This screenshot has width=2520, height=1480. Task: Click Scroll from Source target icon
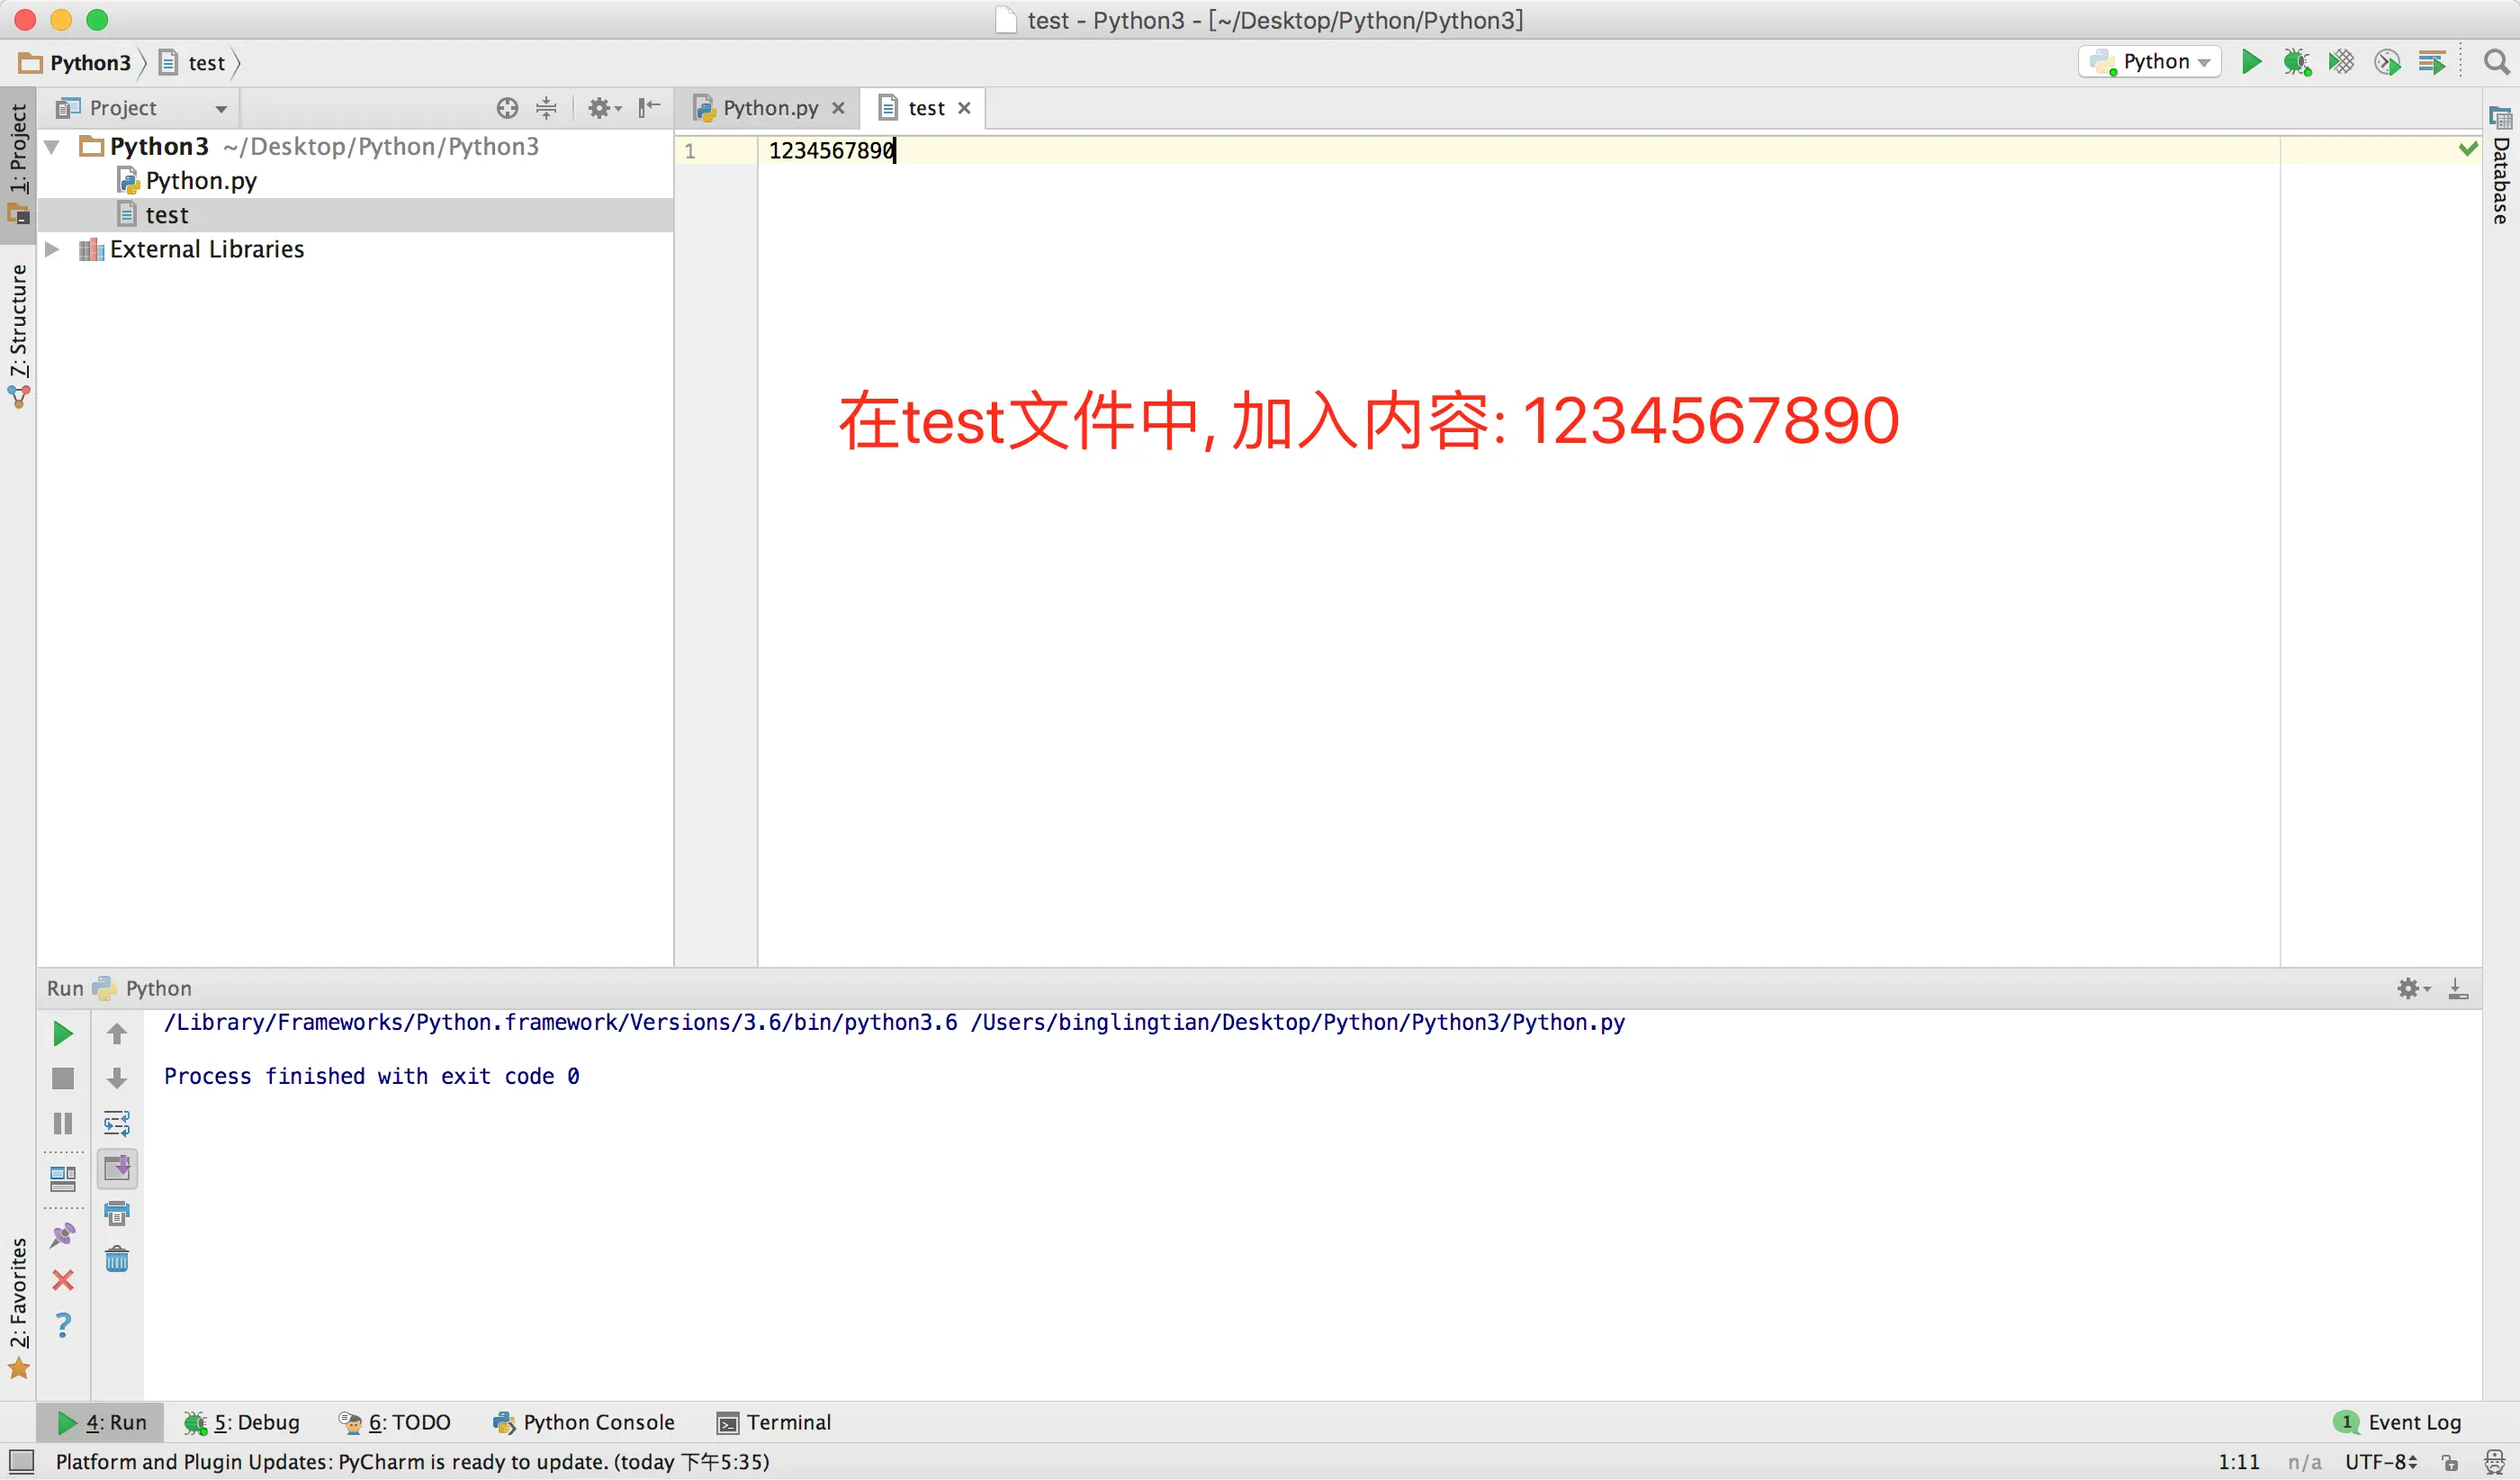point(507,108)
